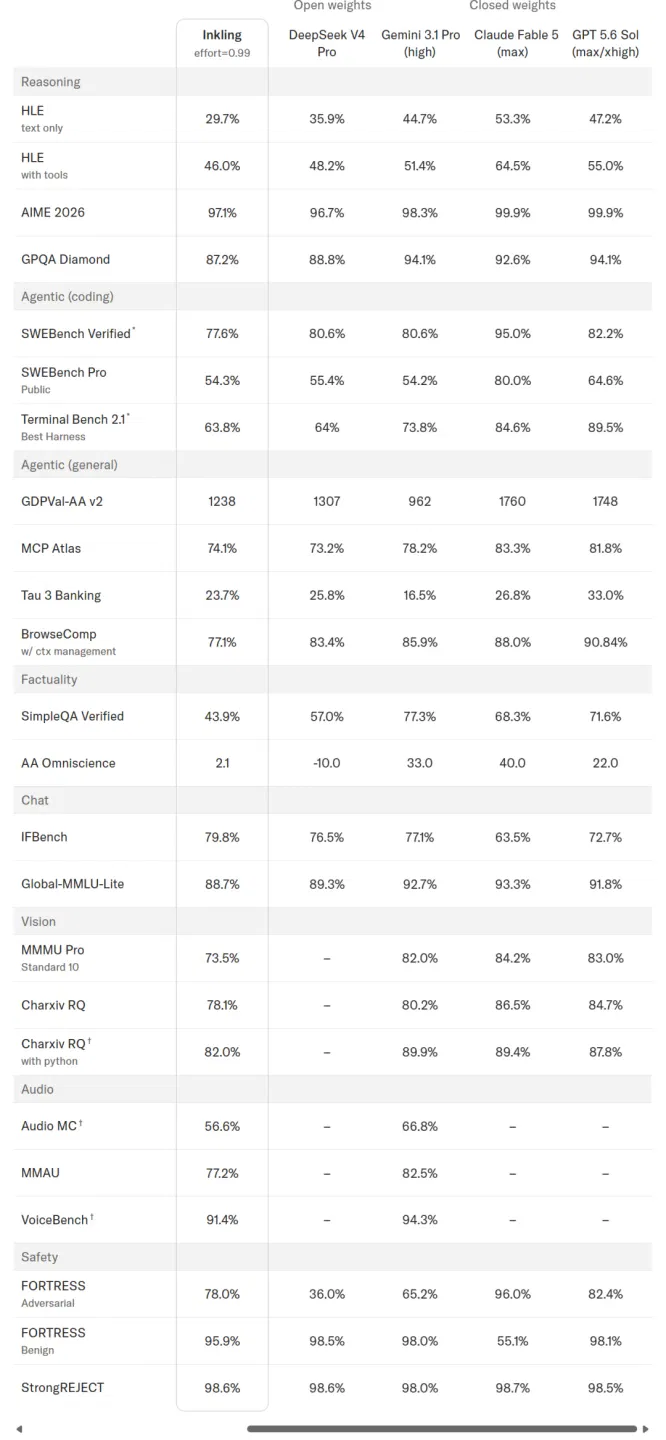This screenshot has width=666, height=1440.
Task: Click the horizontal scrollbar thumb
Action: click(441, 1429)
